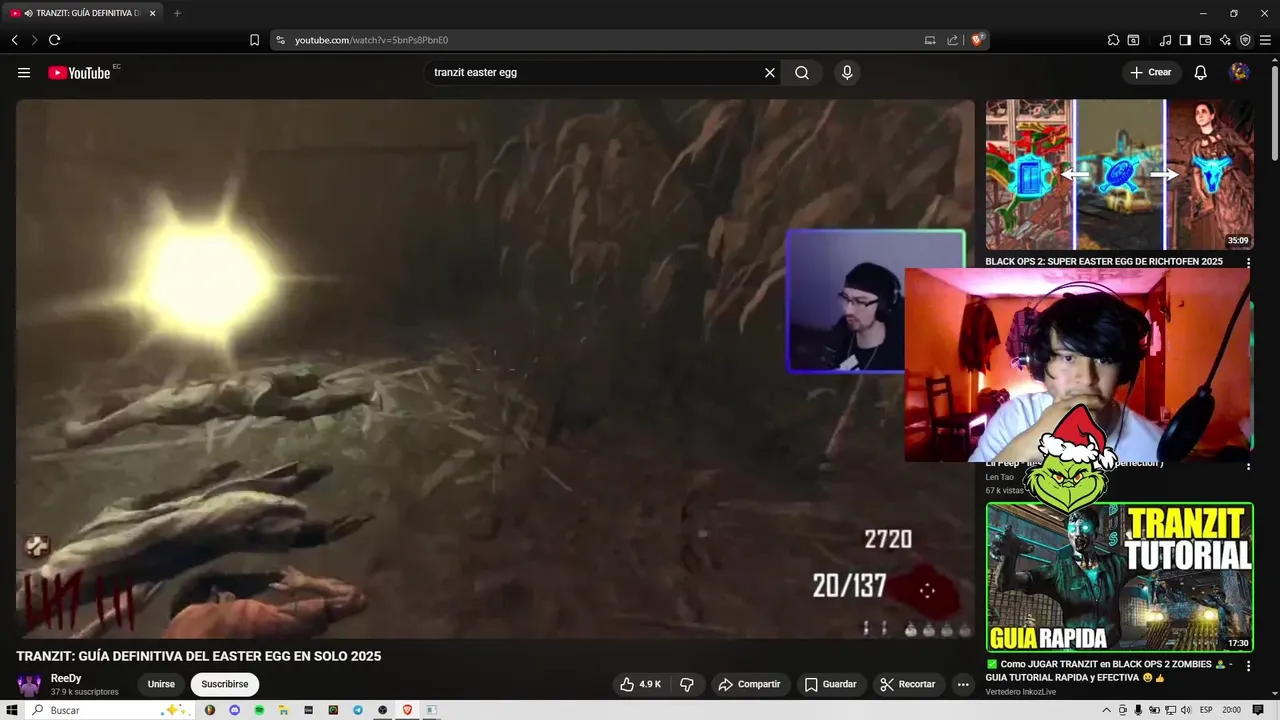Toggle the browser sidebar panel
The image size is (1280, 720).
click(x=1185, y=40)
